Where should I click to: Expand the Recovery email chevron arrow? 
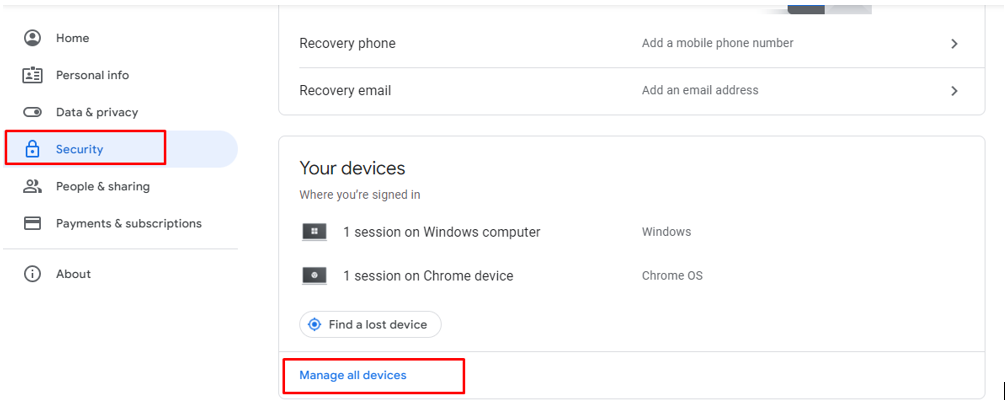(x=954, y=91)
